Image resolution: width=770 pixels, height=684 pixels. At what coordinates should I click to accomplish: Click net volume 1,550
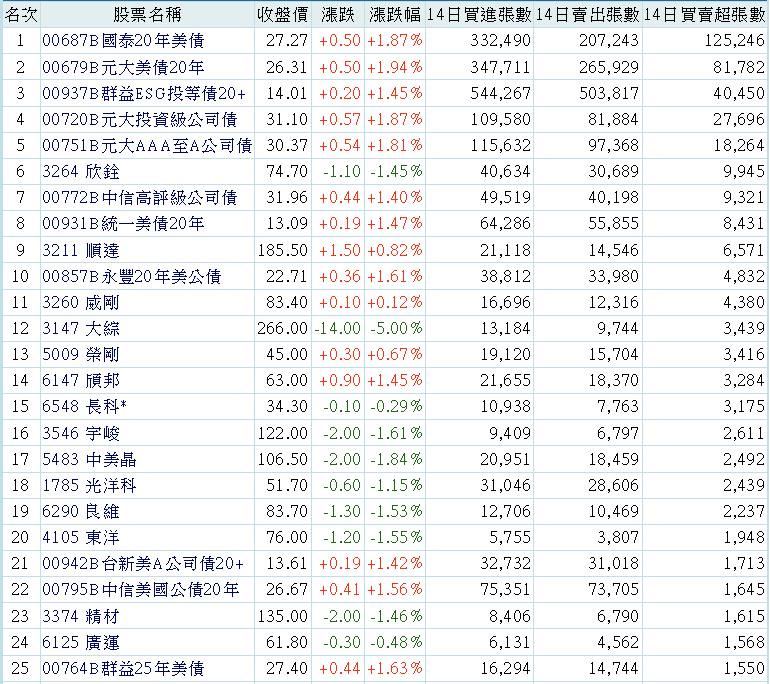tap(743, 668)
